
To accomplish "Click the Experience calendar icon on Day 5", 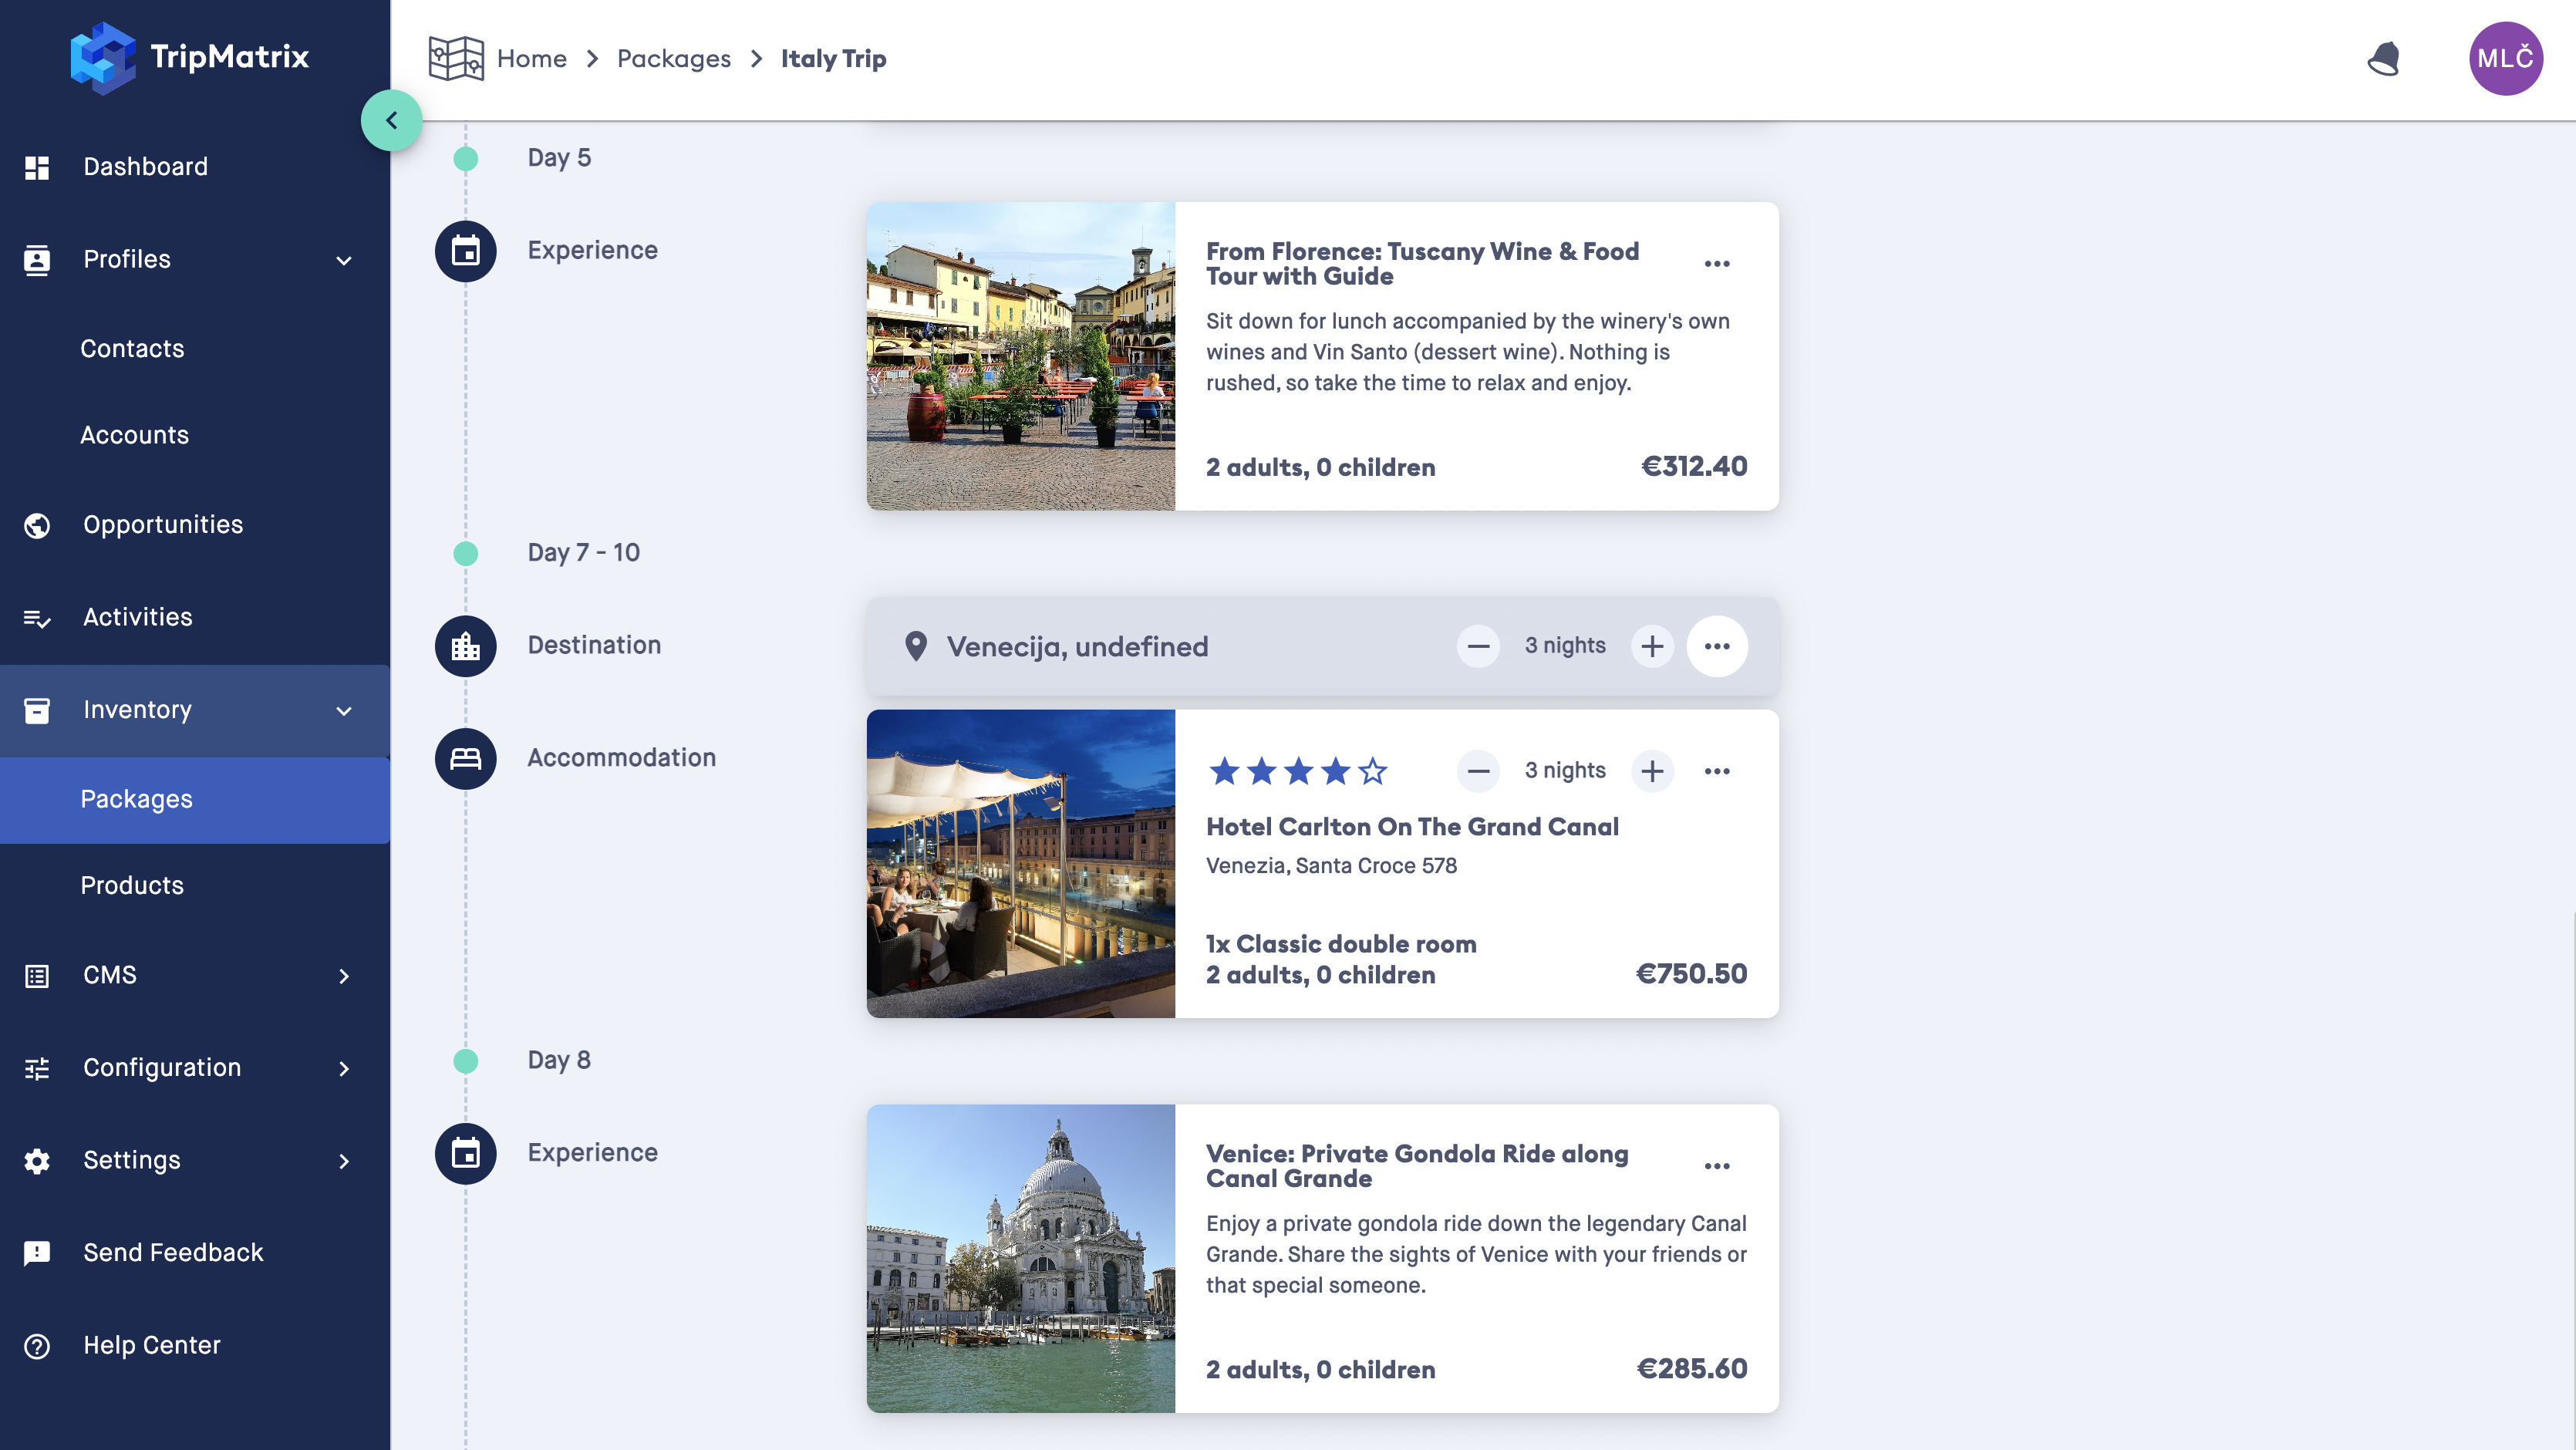I will click(x=465, y=251).
